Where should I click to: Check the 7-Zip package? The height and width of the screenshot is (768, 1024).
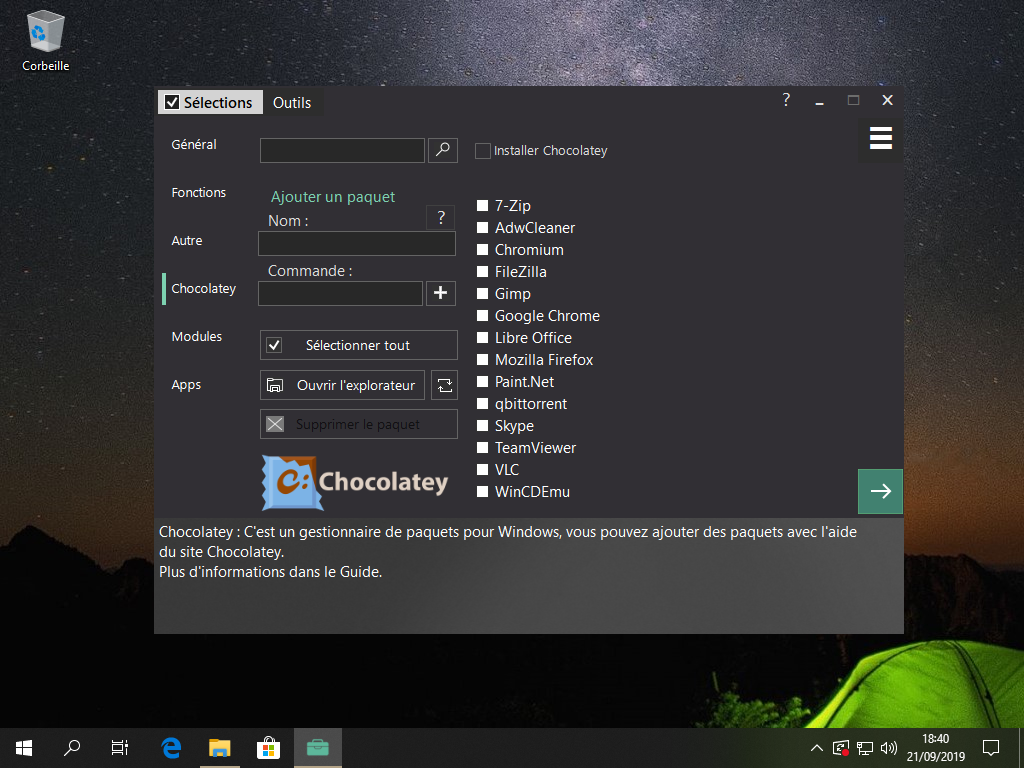click(x=483, y=206)
